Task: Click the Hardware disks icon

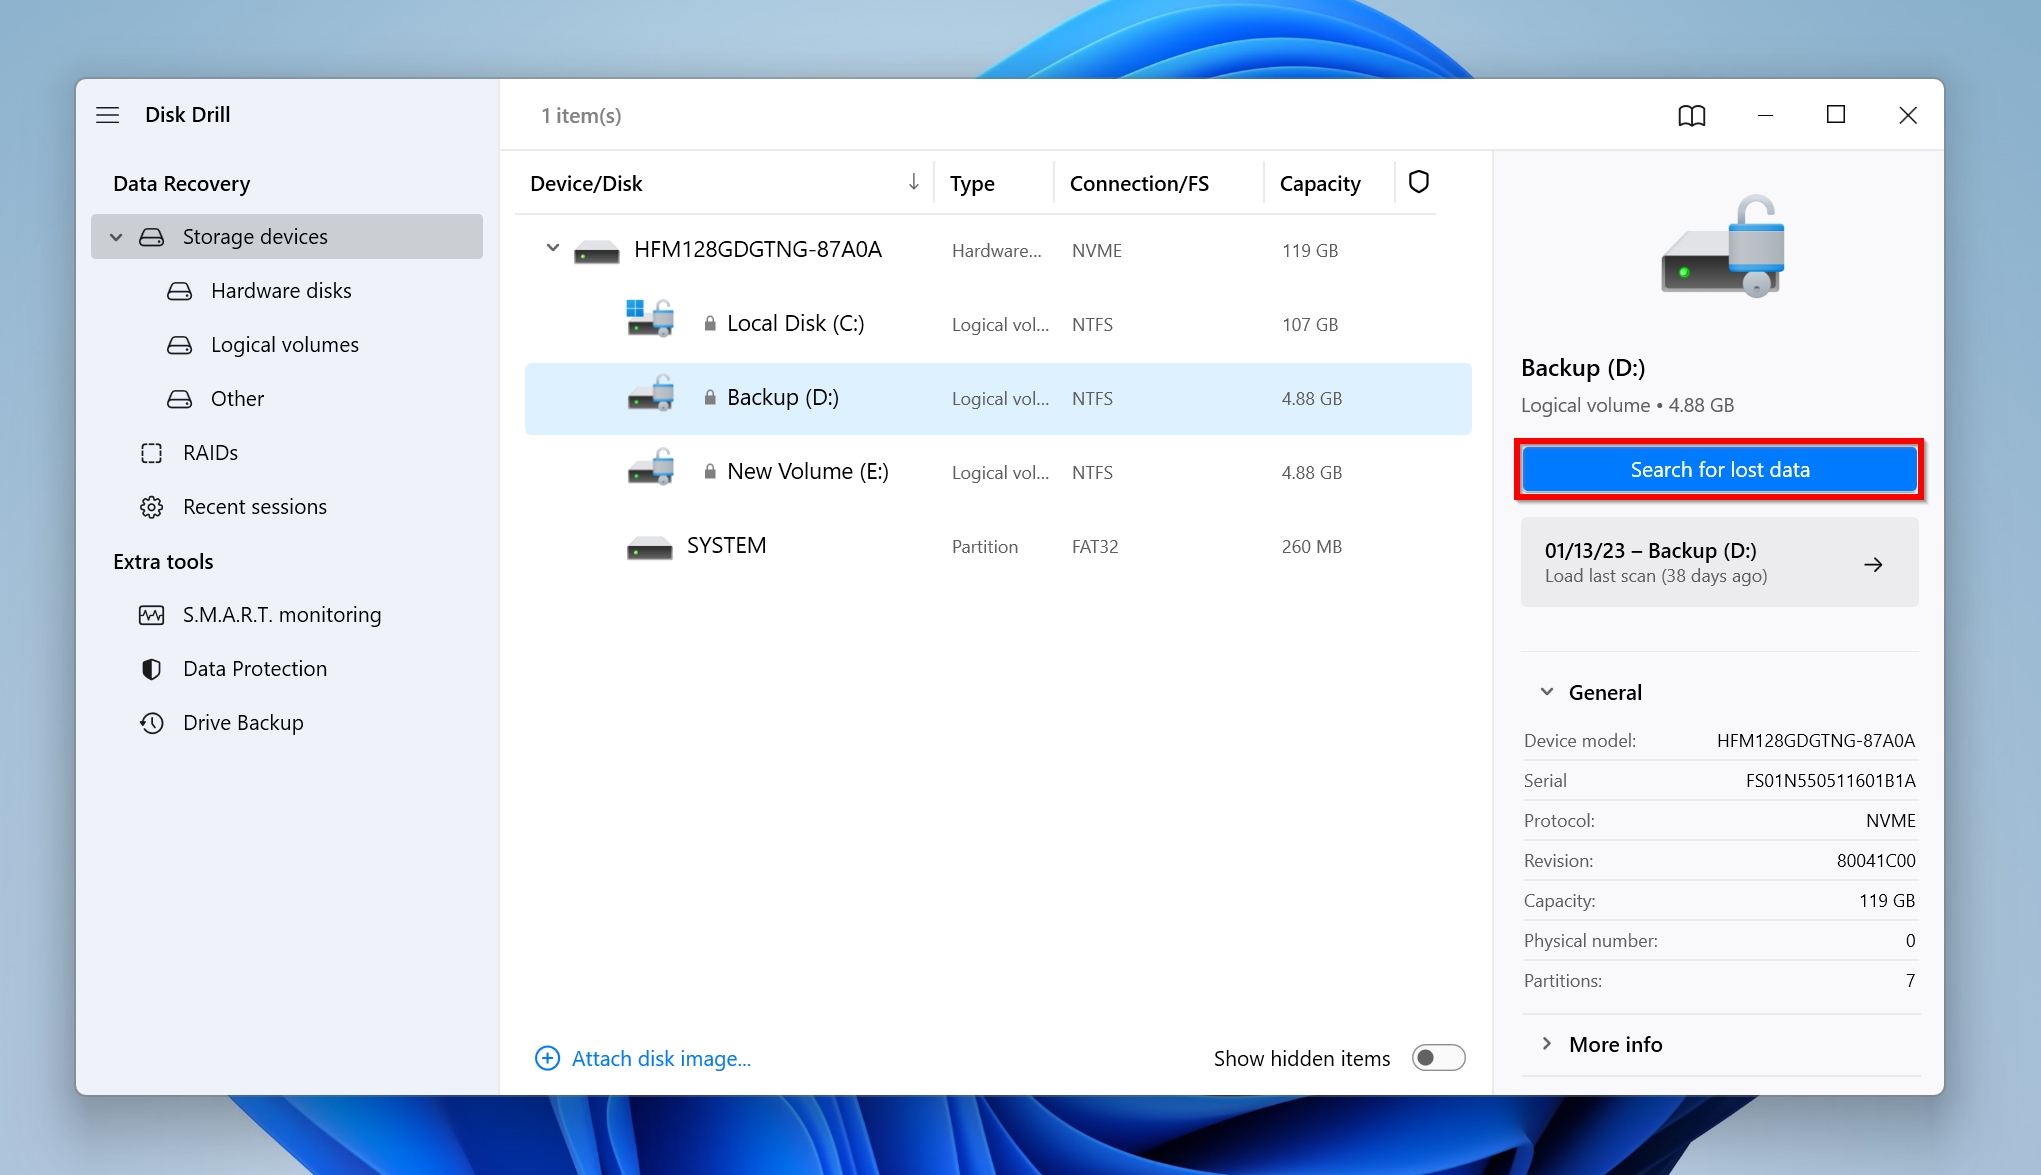Action: [179, 291]
